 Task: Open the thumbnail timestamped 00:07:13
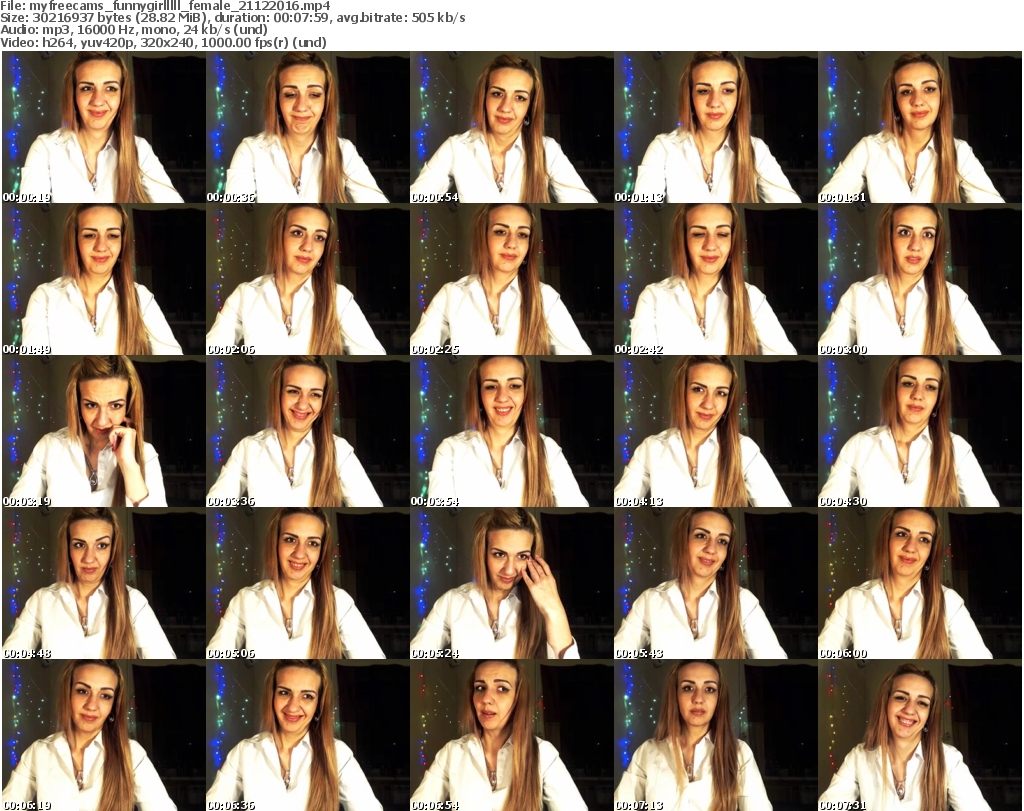715,736
